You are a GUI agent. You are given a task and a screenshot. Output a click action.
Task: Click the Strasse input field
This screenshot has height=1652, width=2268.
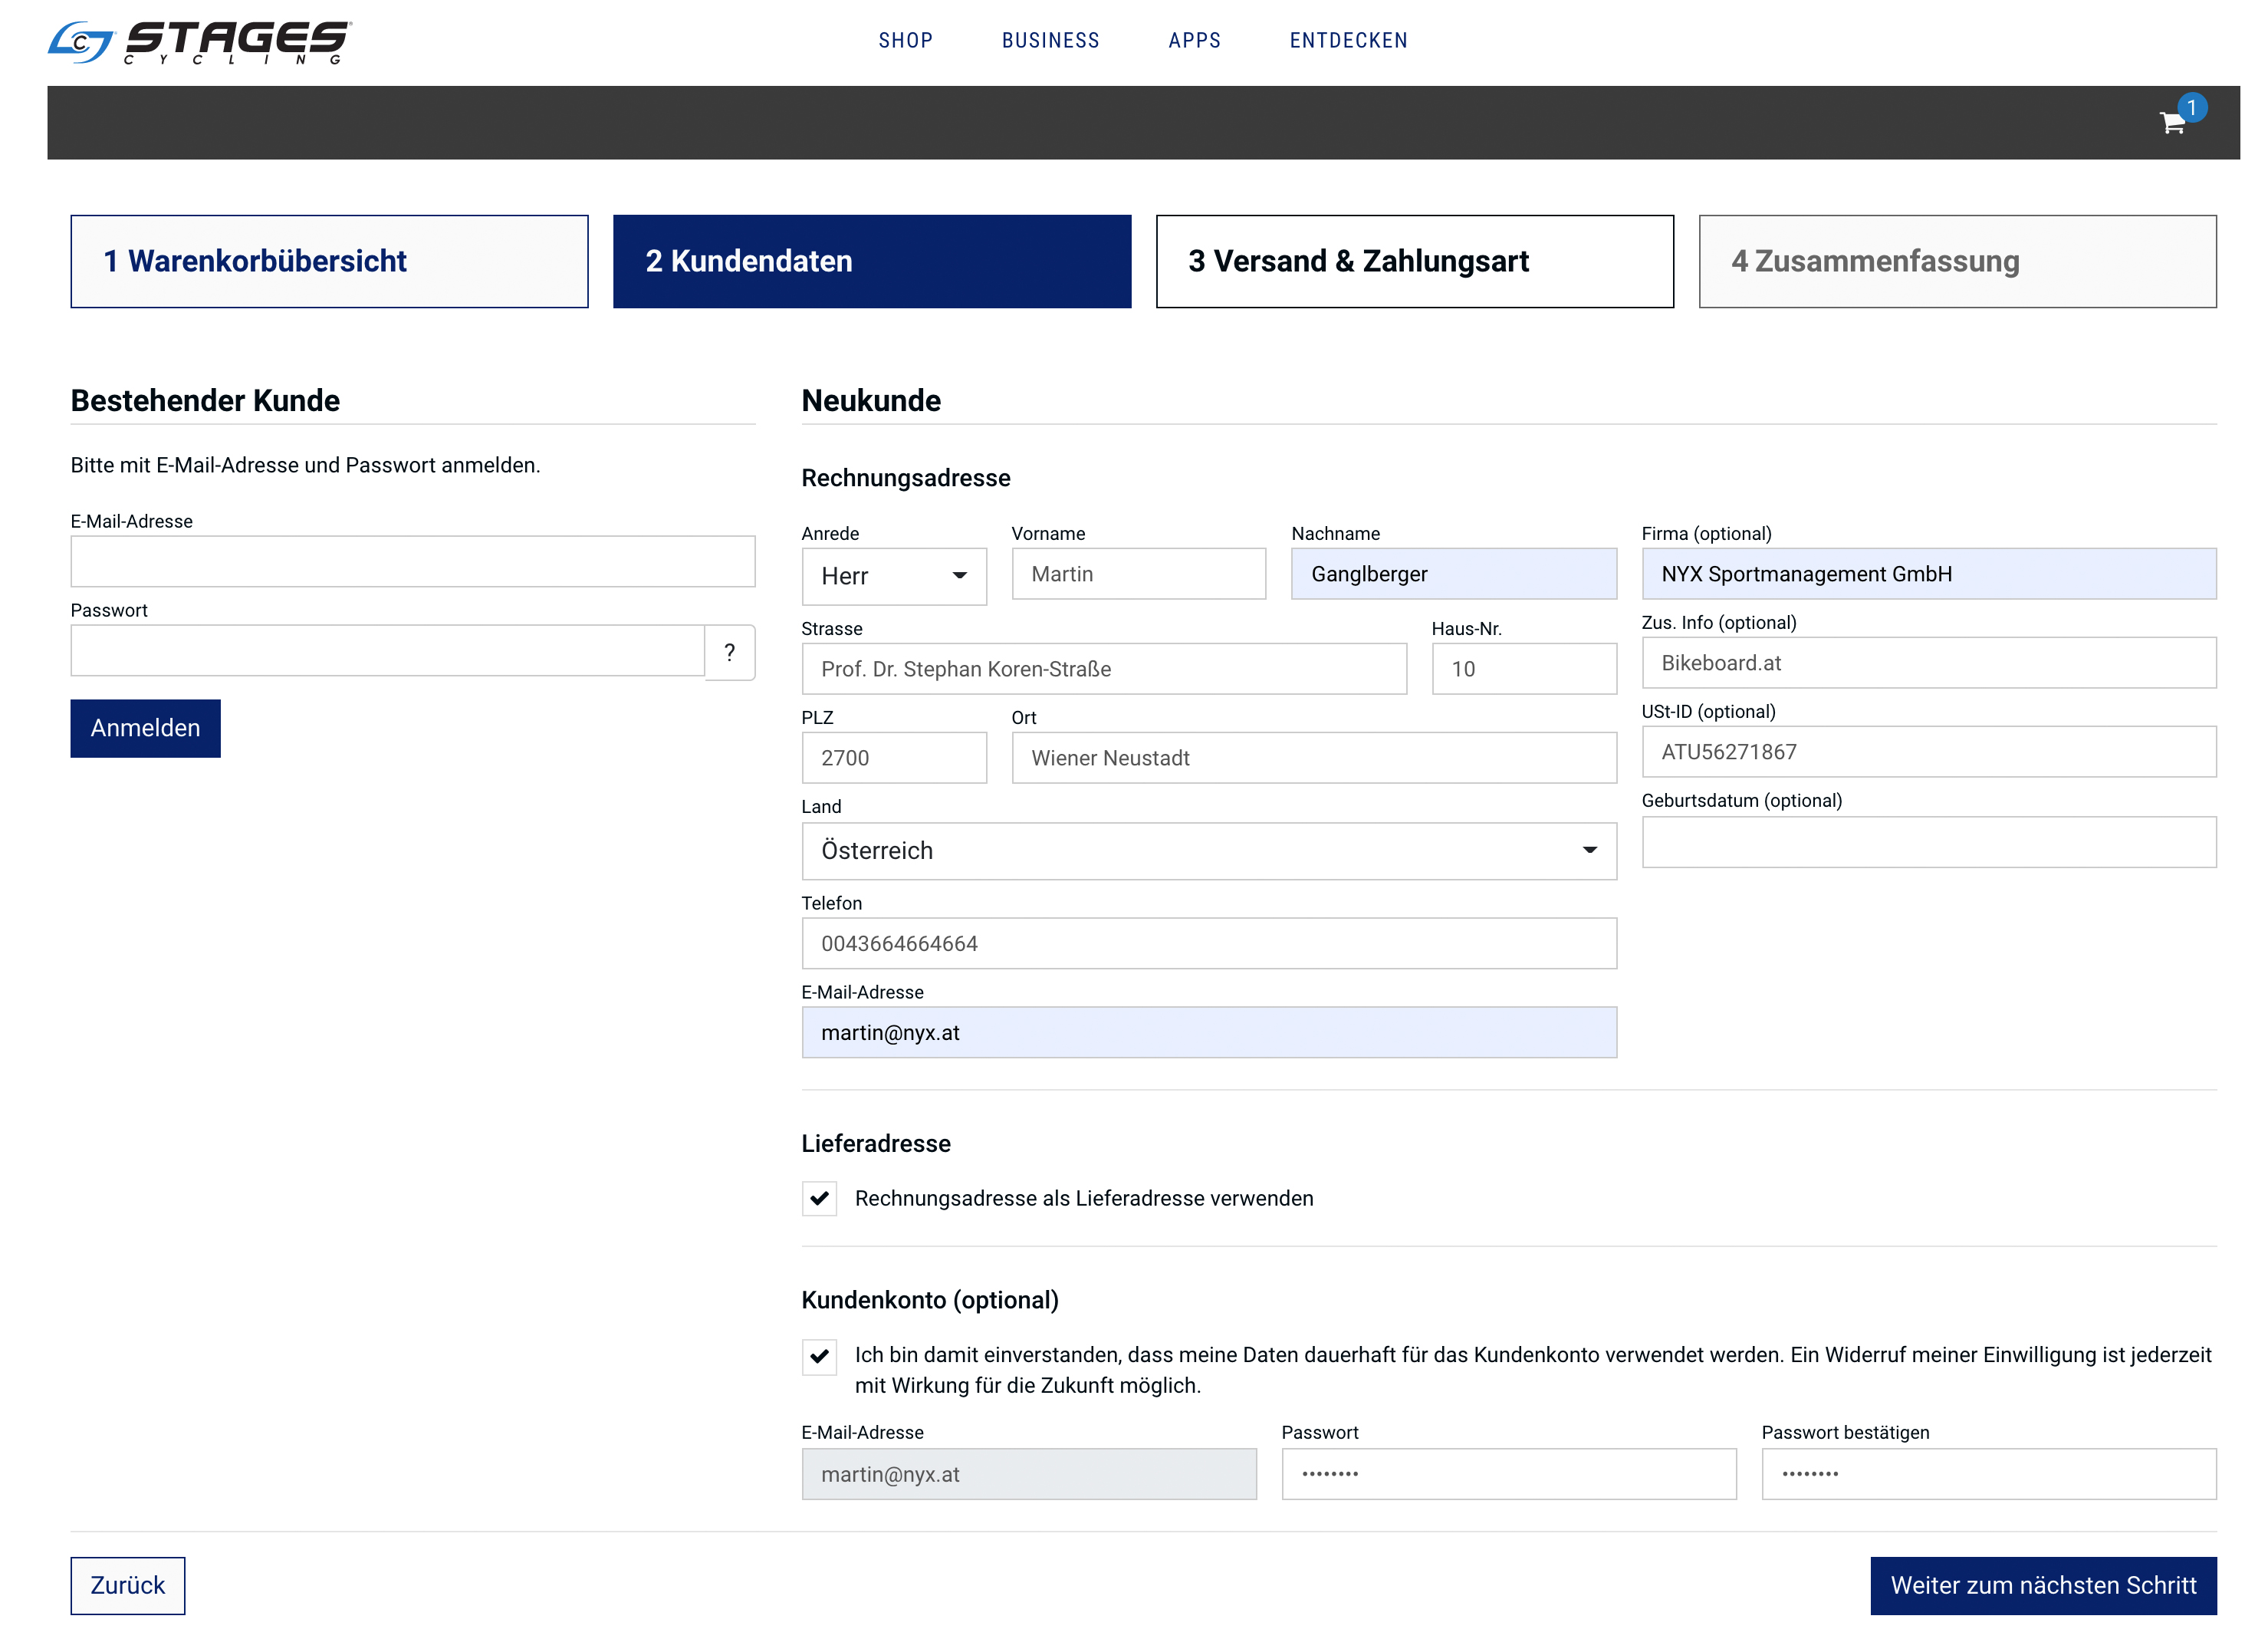coord(1104,669)
